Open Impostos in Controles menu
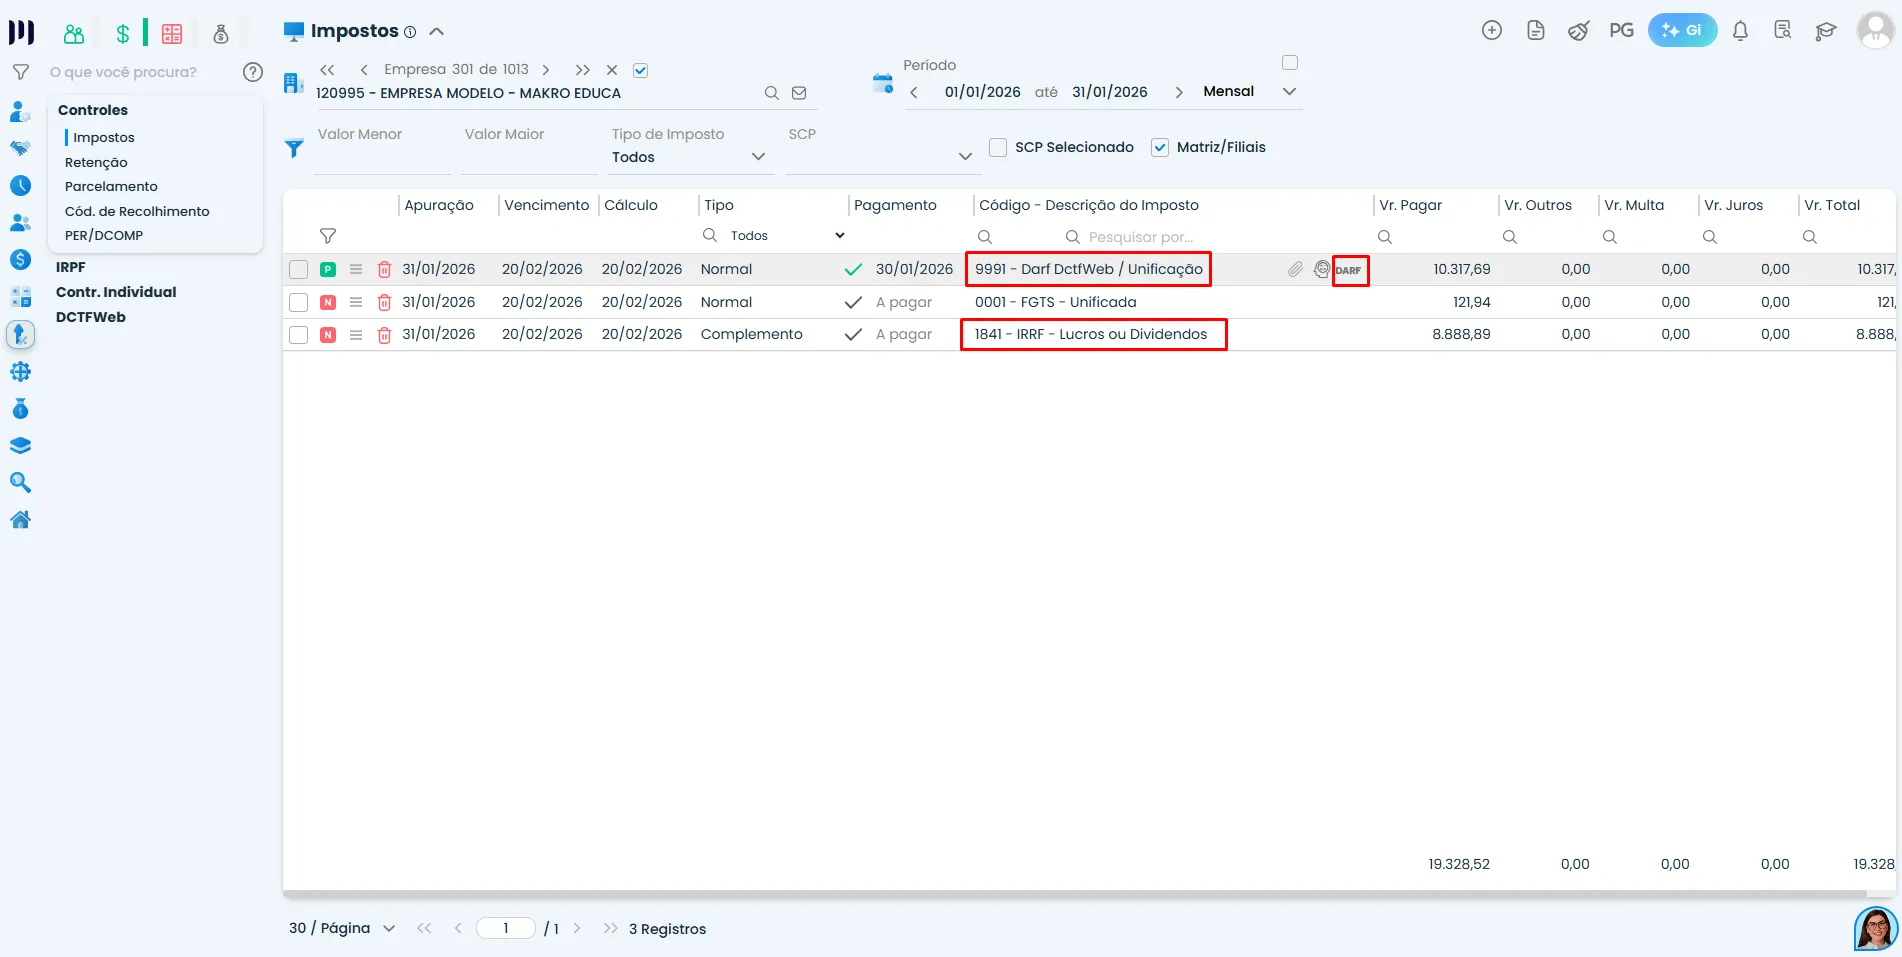 (104, 137)
